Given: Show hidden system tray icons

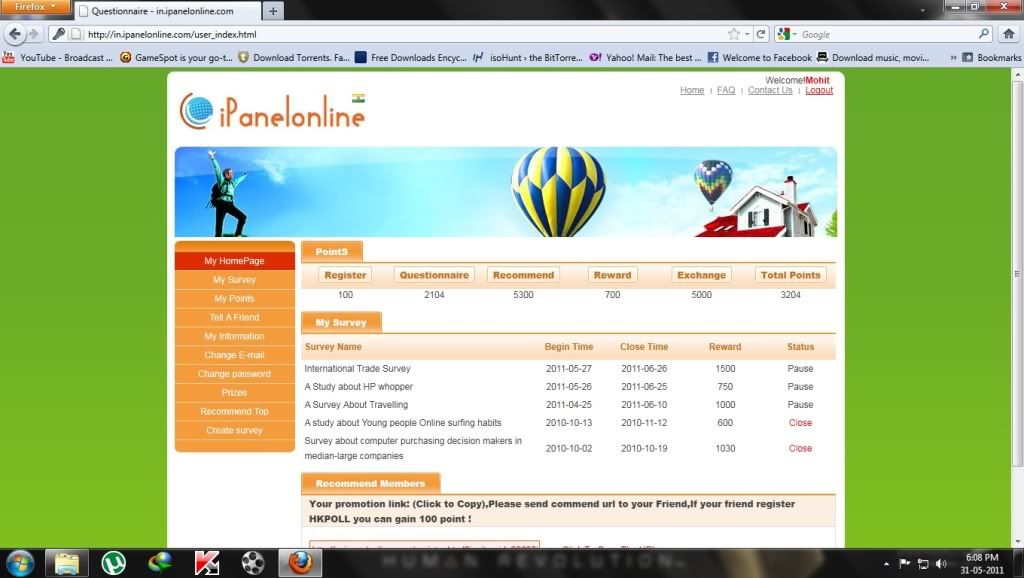Looking at the screenshot, I should pyautogui.click(x=886, y=564).
